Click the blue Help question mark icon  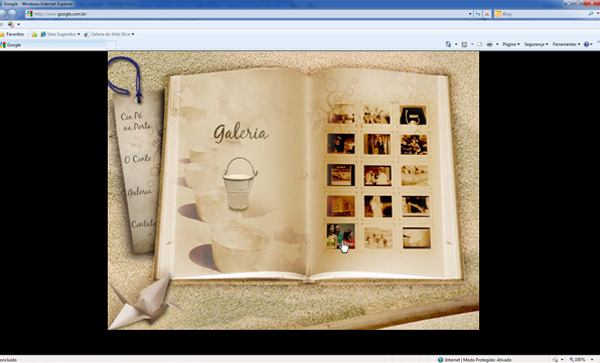pyautogui.click(x=586, y=44)
